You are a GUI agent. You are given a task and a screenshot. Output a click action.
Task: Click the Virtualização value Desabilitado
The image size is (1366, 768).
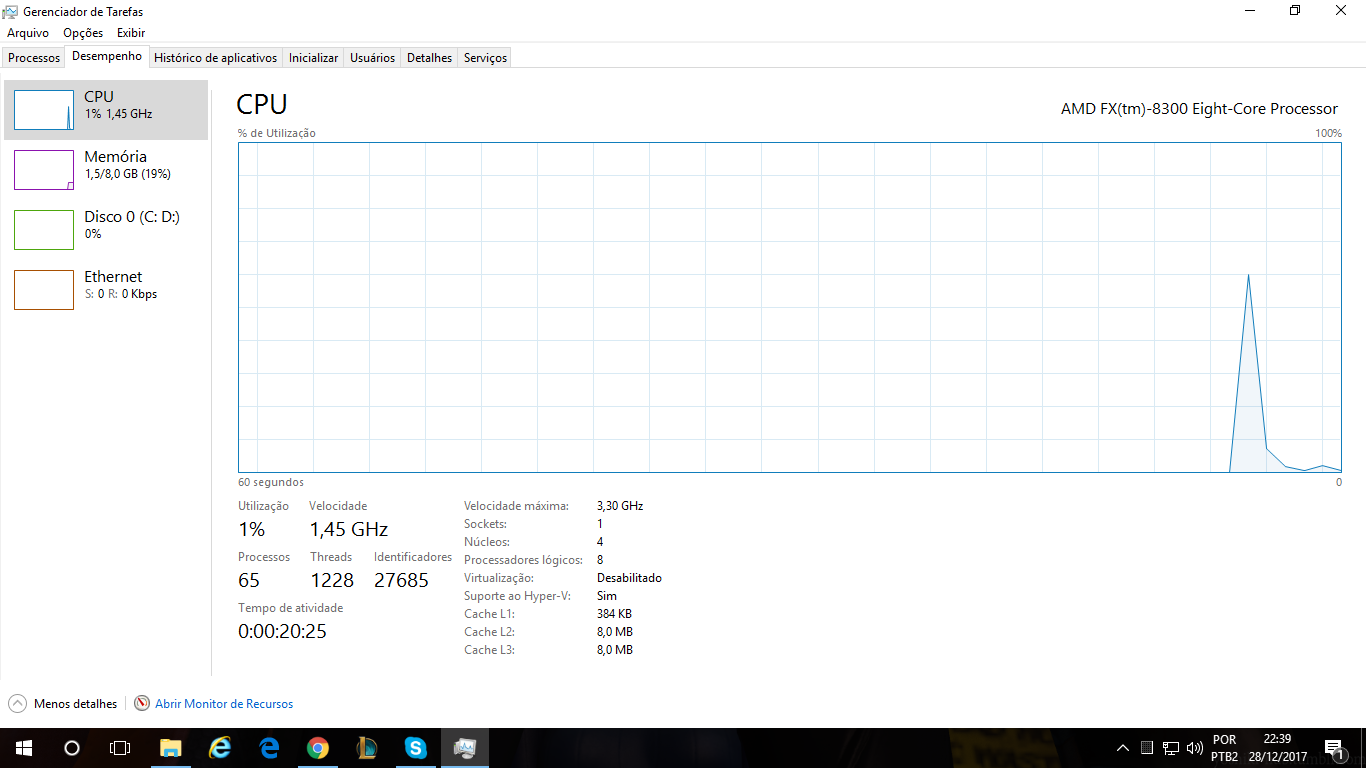click(x=629, y=578)
